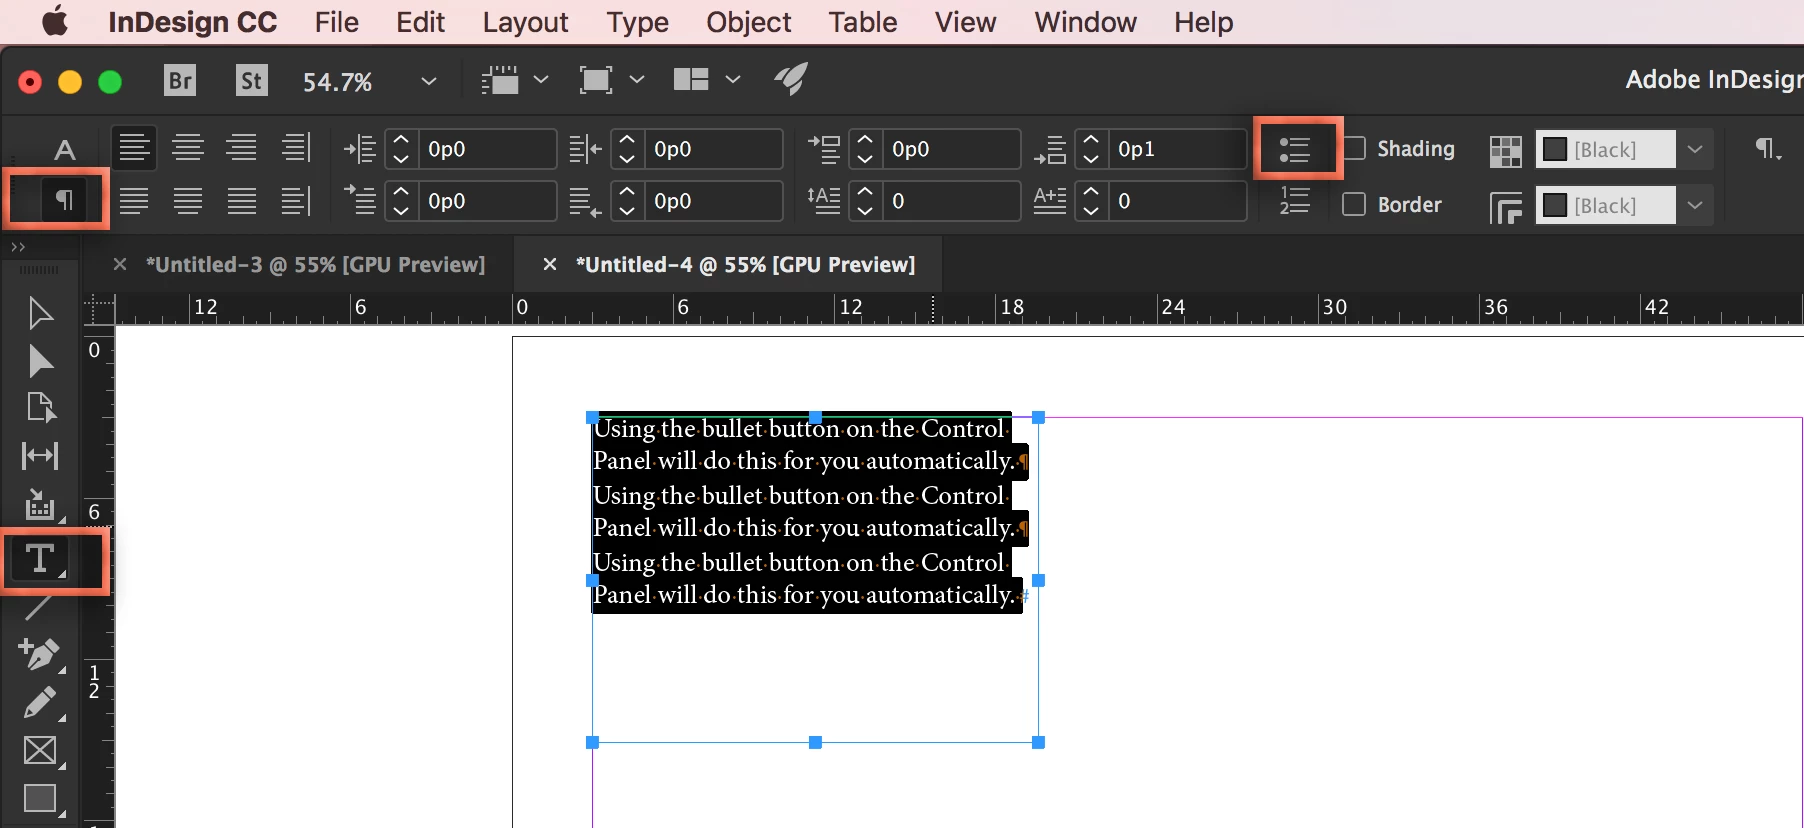Apply Justify with last line left
This screenshot has width=1804, height=828.
point(134,202)
